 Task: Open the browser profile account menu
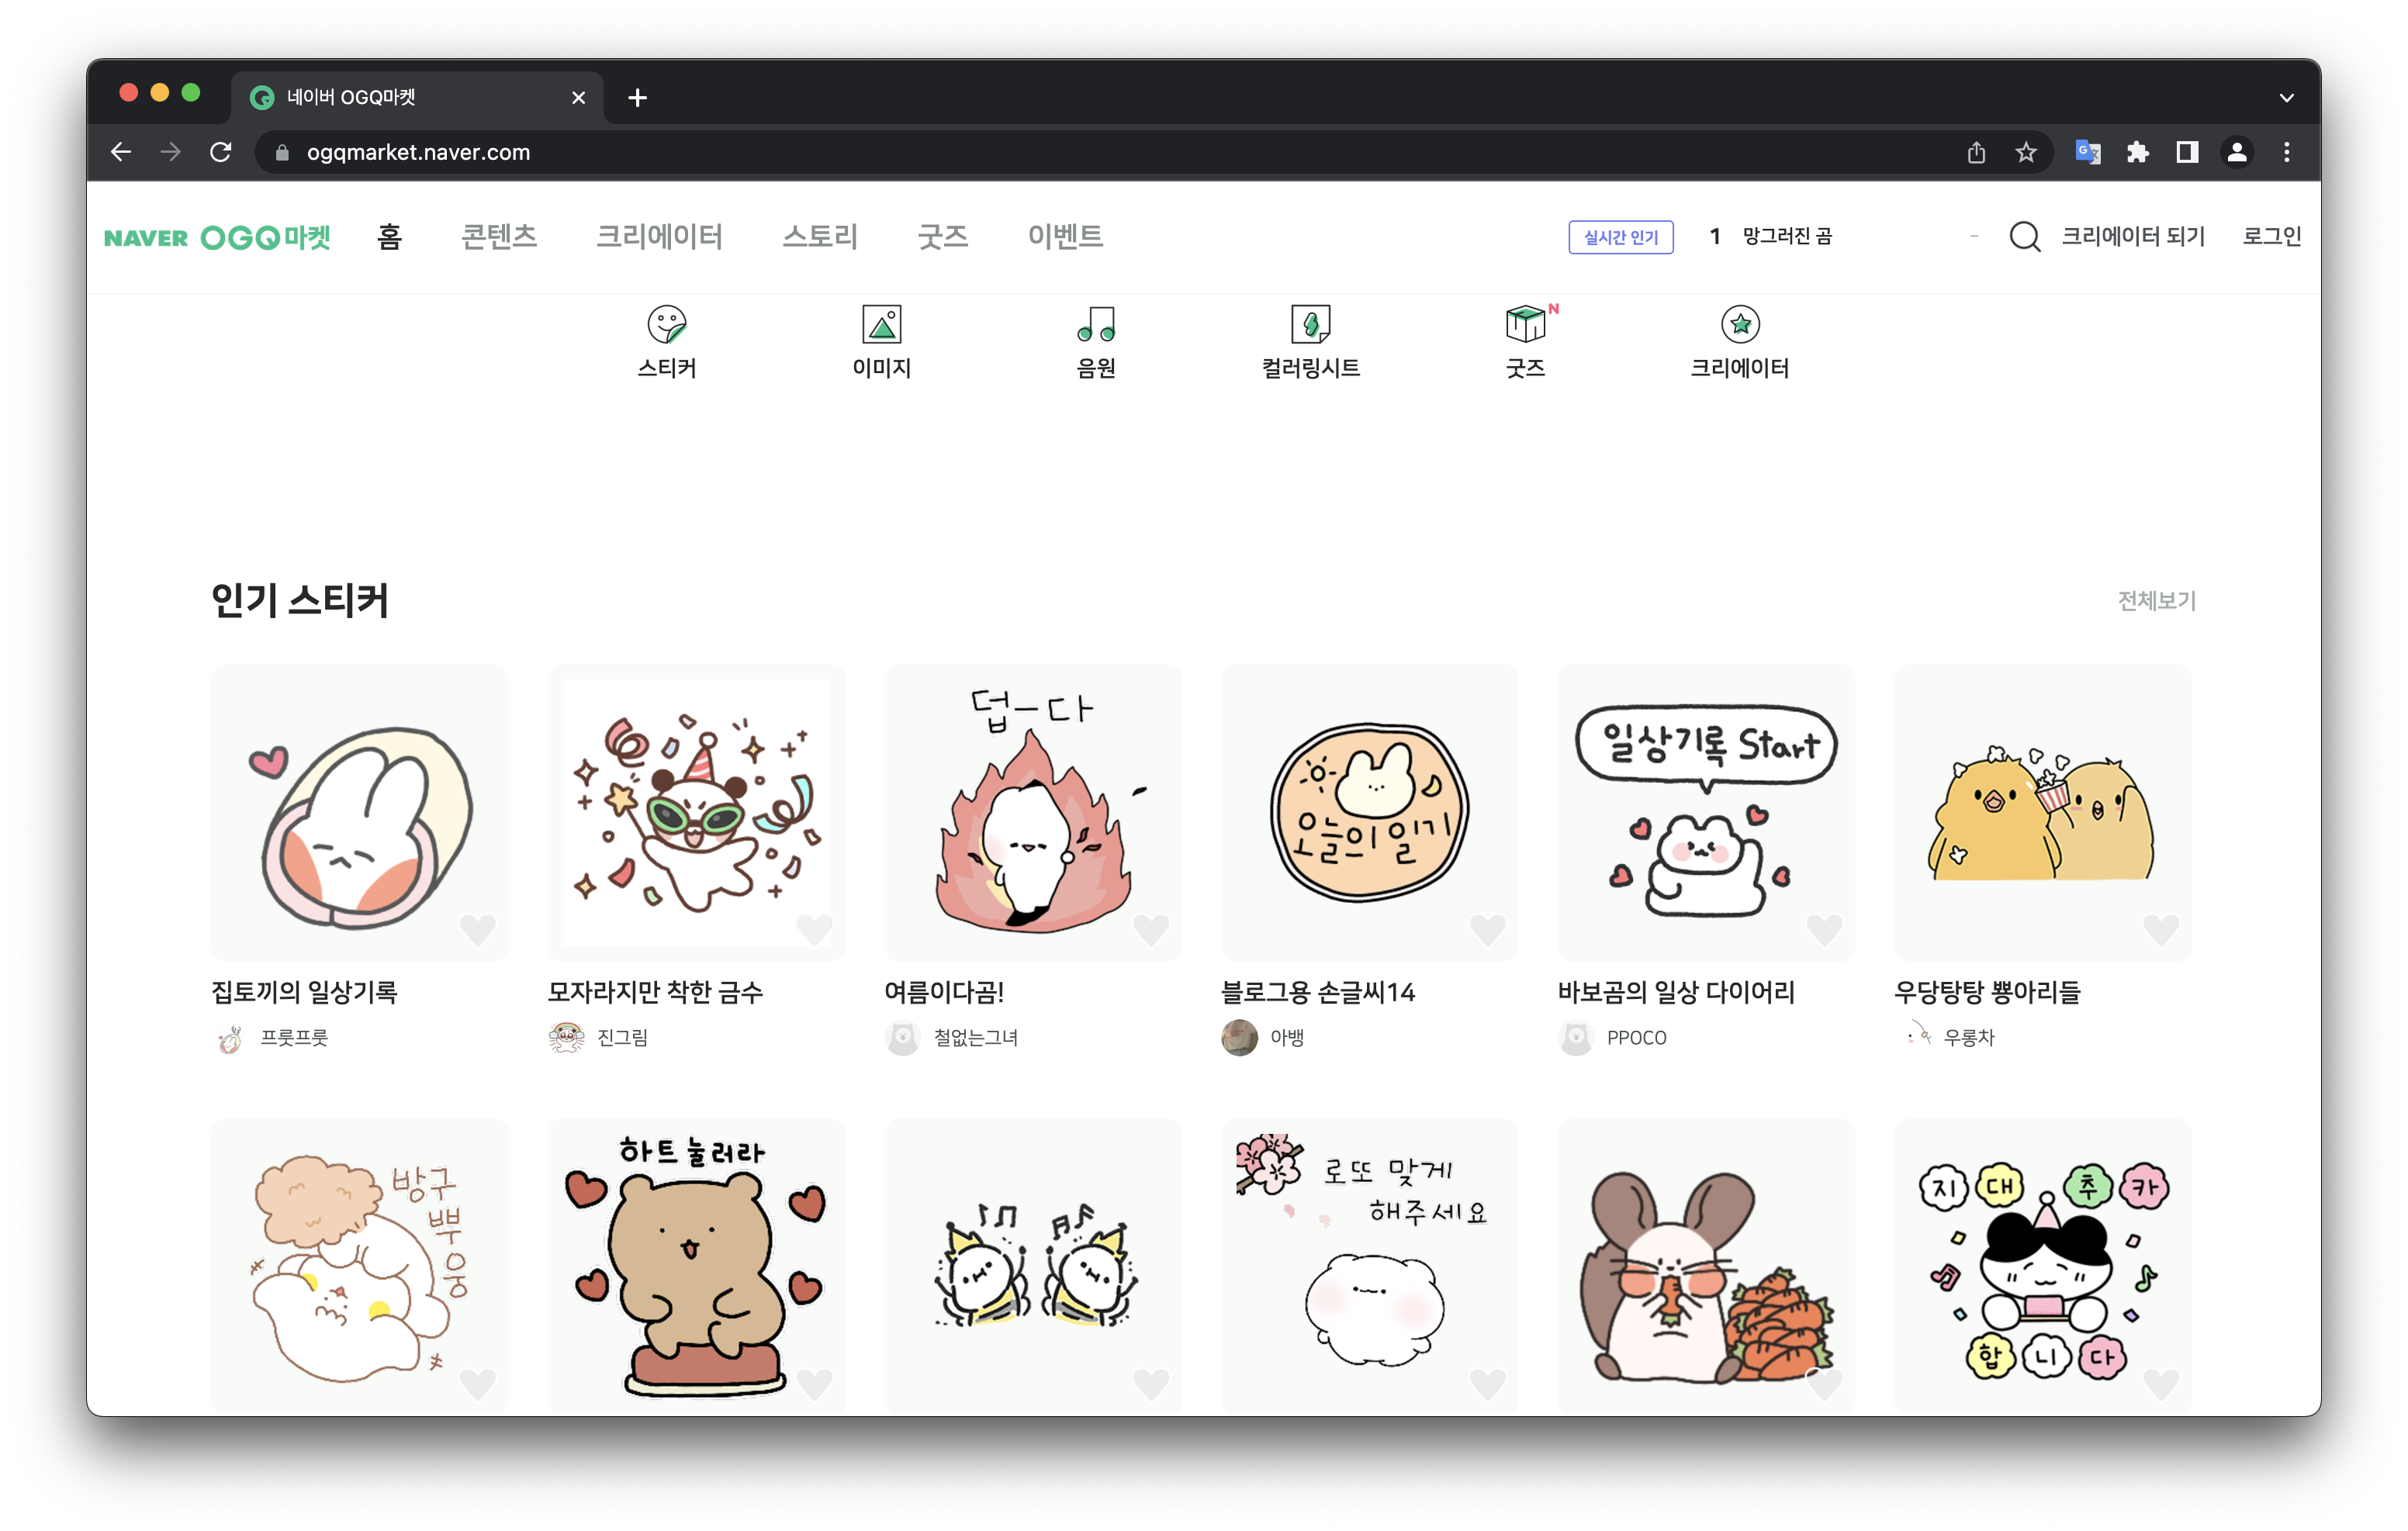click(x=2237, y=152)
